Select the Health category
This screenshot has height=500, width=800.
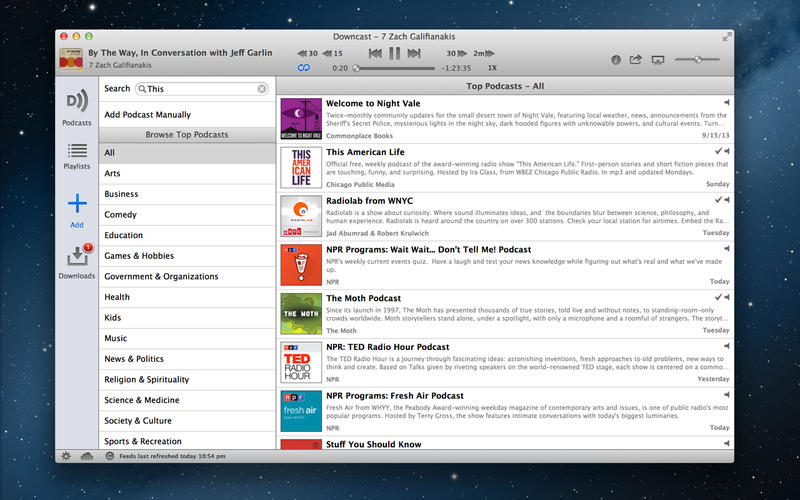click(187, 297)
